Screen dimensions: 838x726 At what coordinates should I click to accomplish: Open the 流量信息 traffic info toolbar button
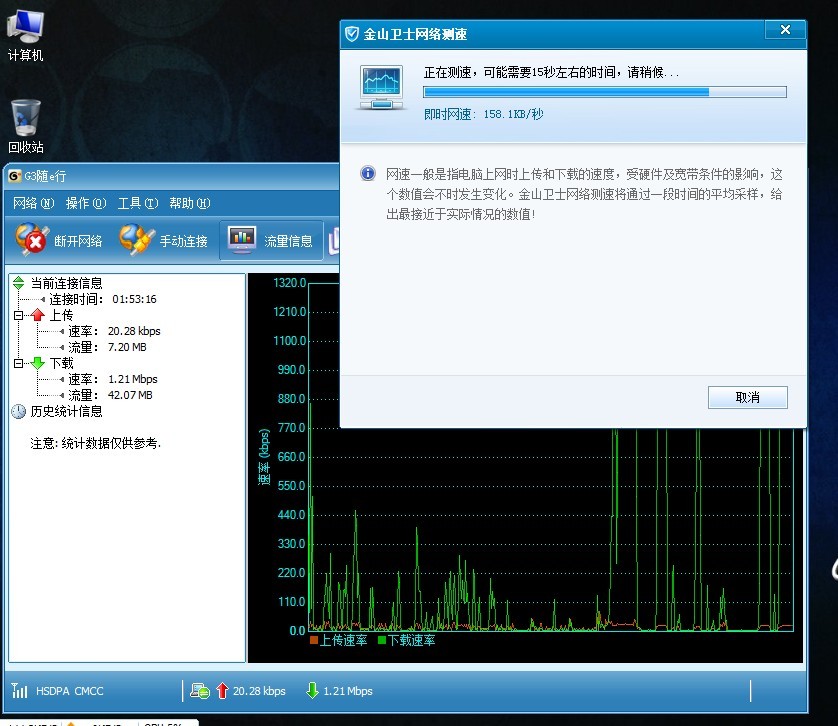coord(271,241)
